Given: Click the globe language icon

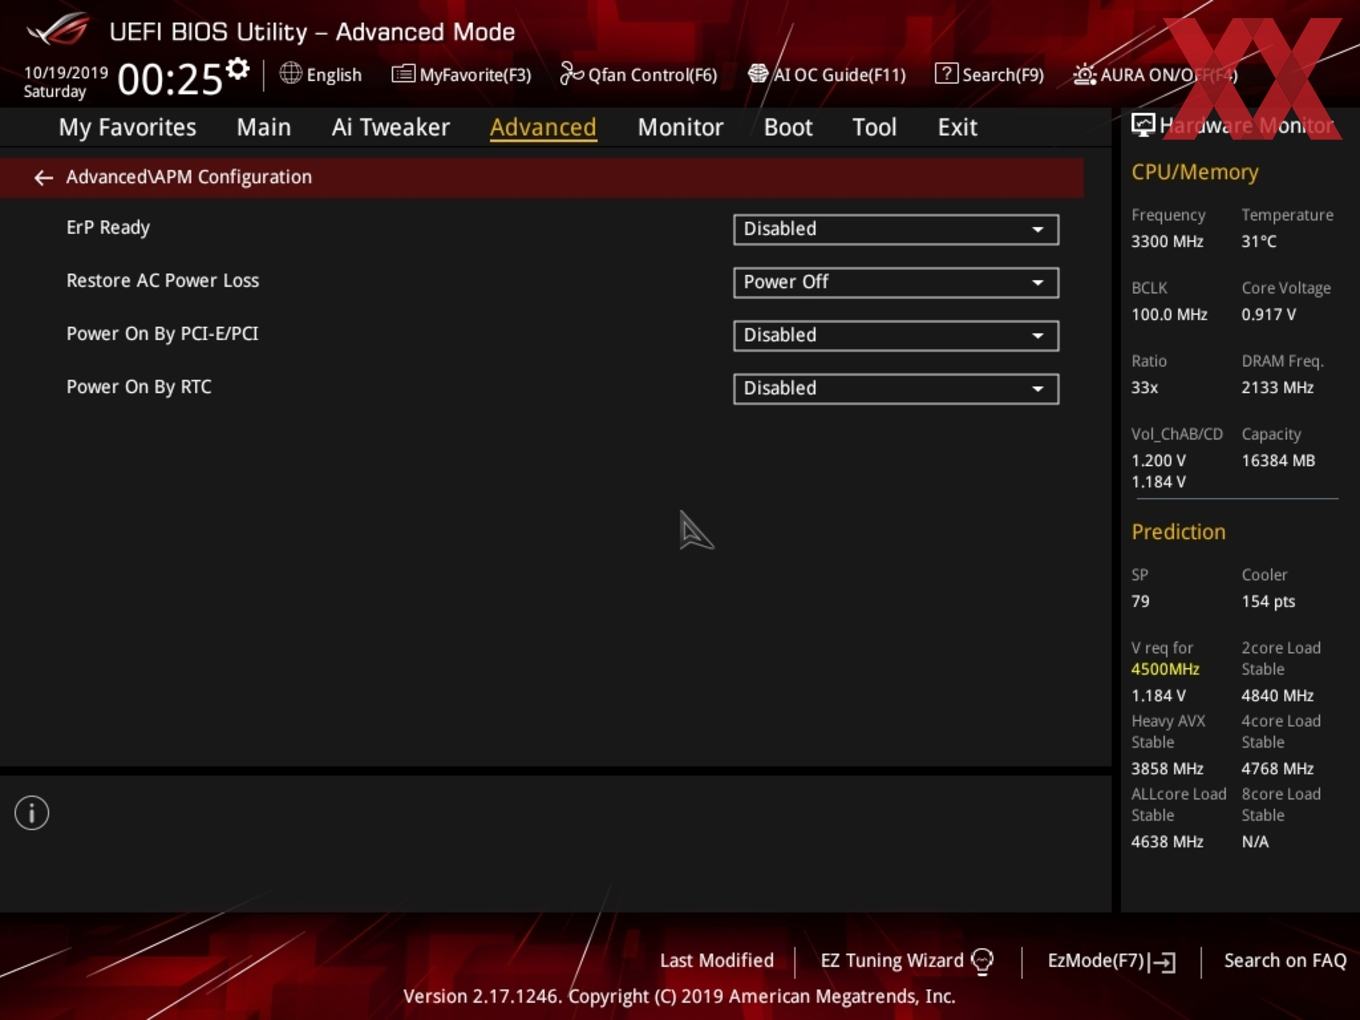Looking at the screenshot, I should point(290,73).
